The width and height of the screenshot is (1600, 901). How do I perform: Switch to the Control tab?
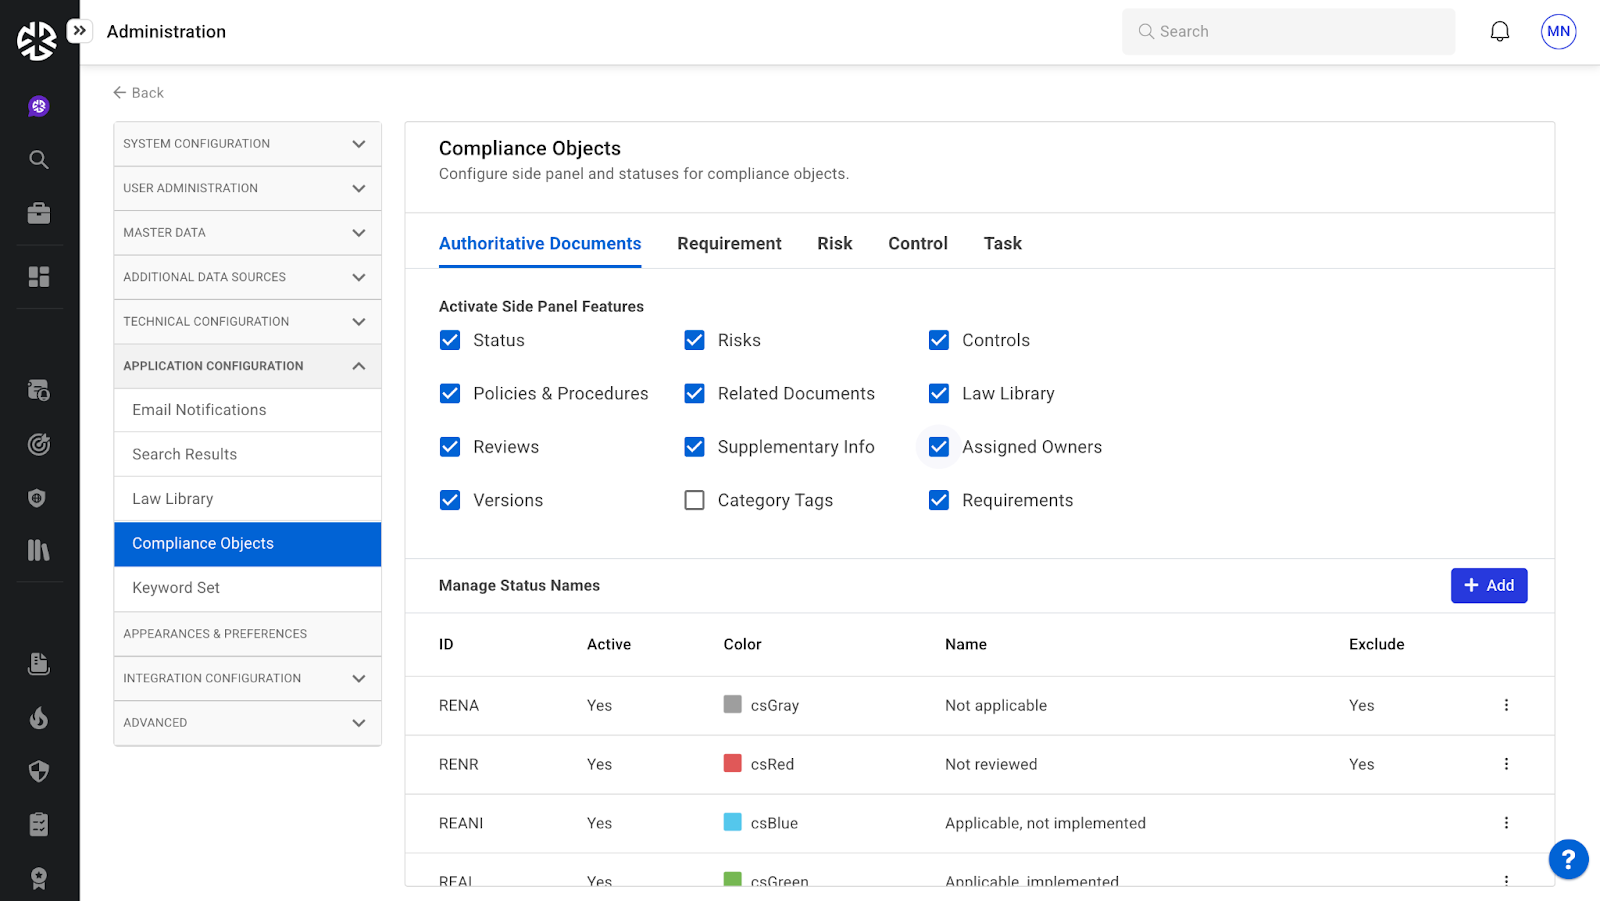point(917,244)
